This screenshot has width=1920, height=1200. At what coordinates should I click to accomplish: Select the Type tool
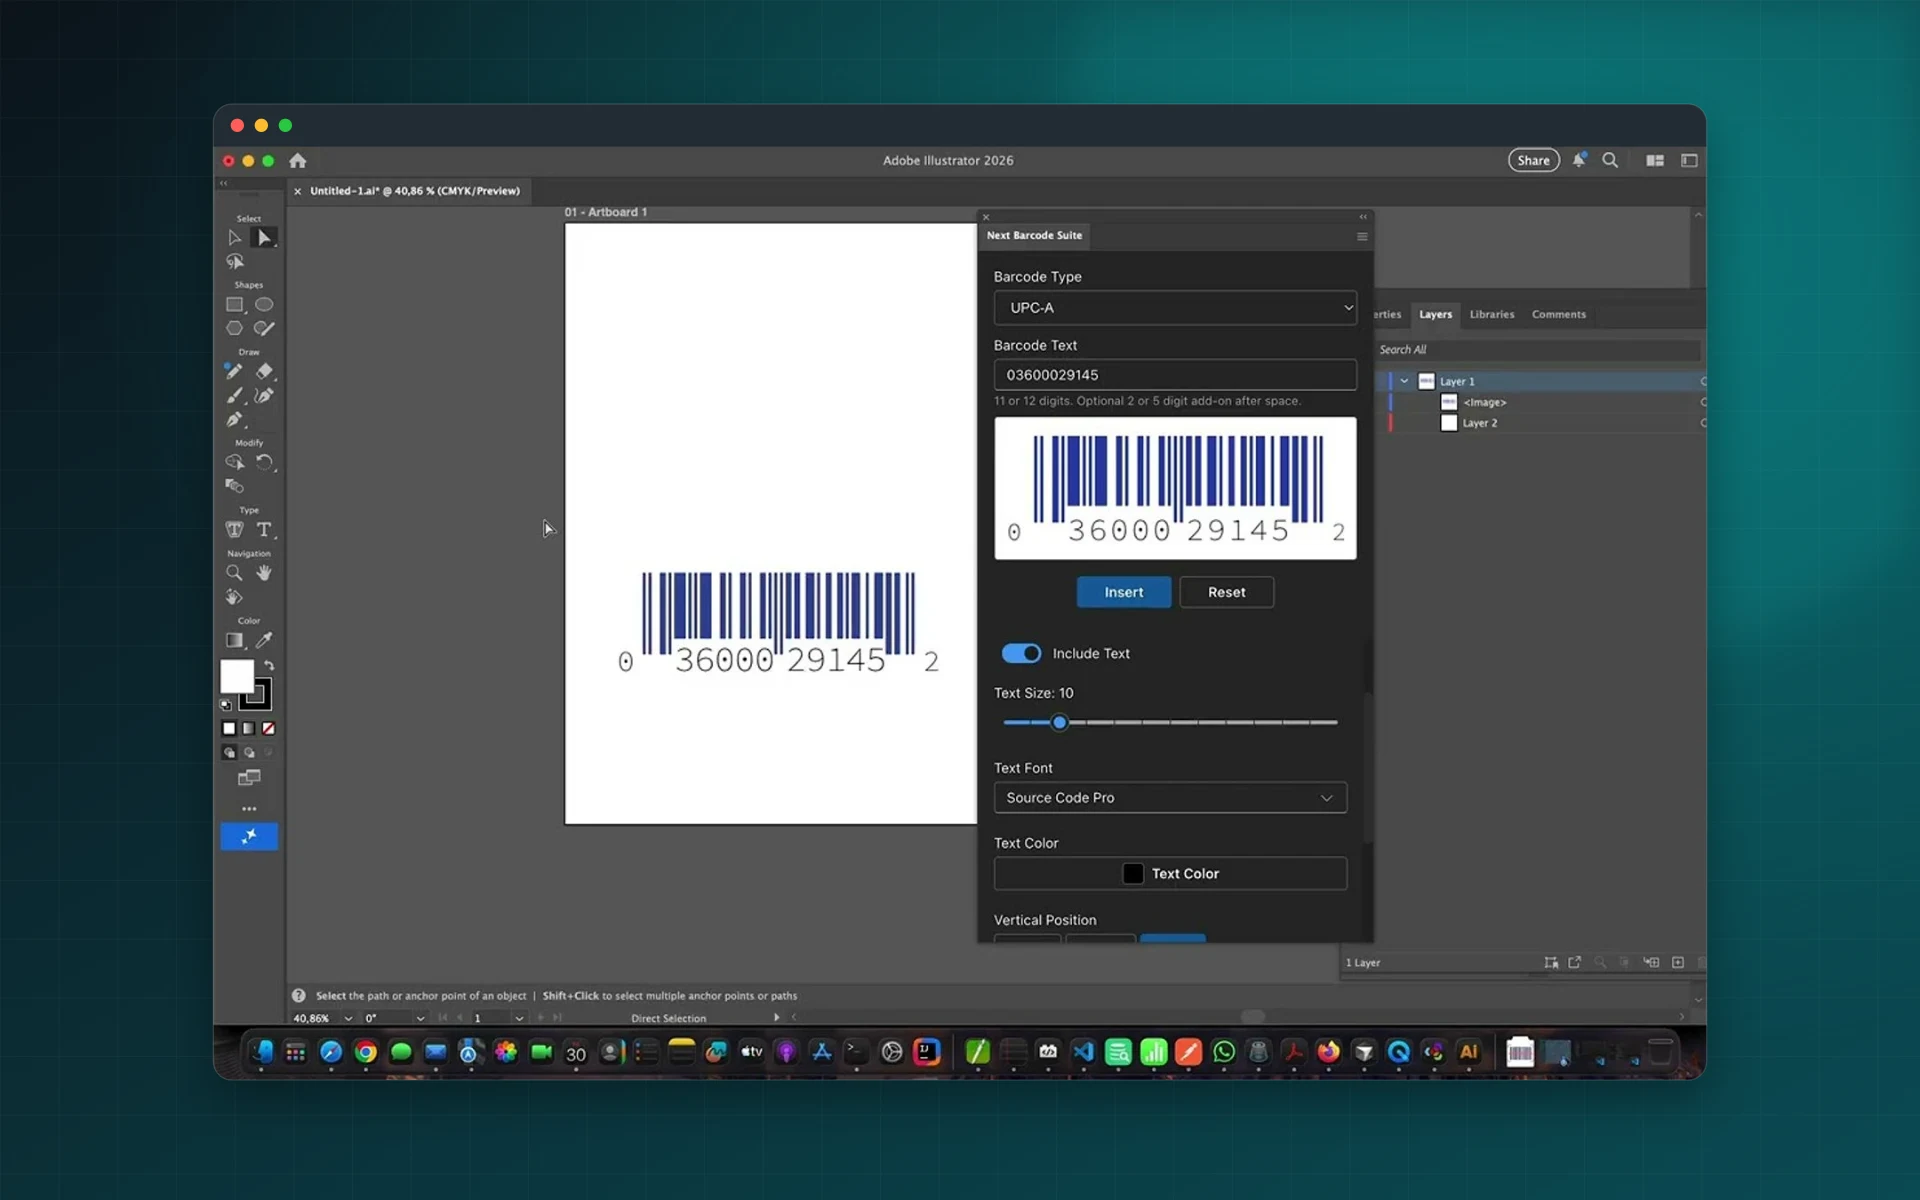(264, 530)
